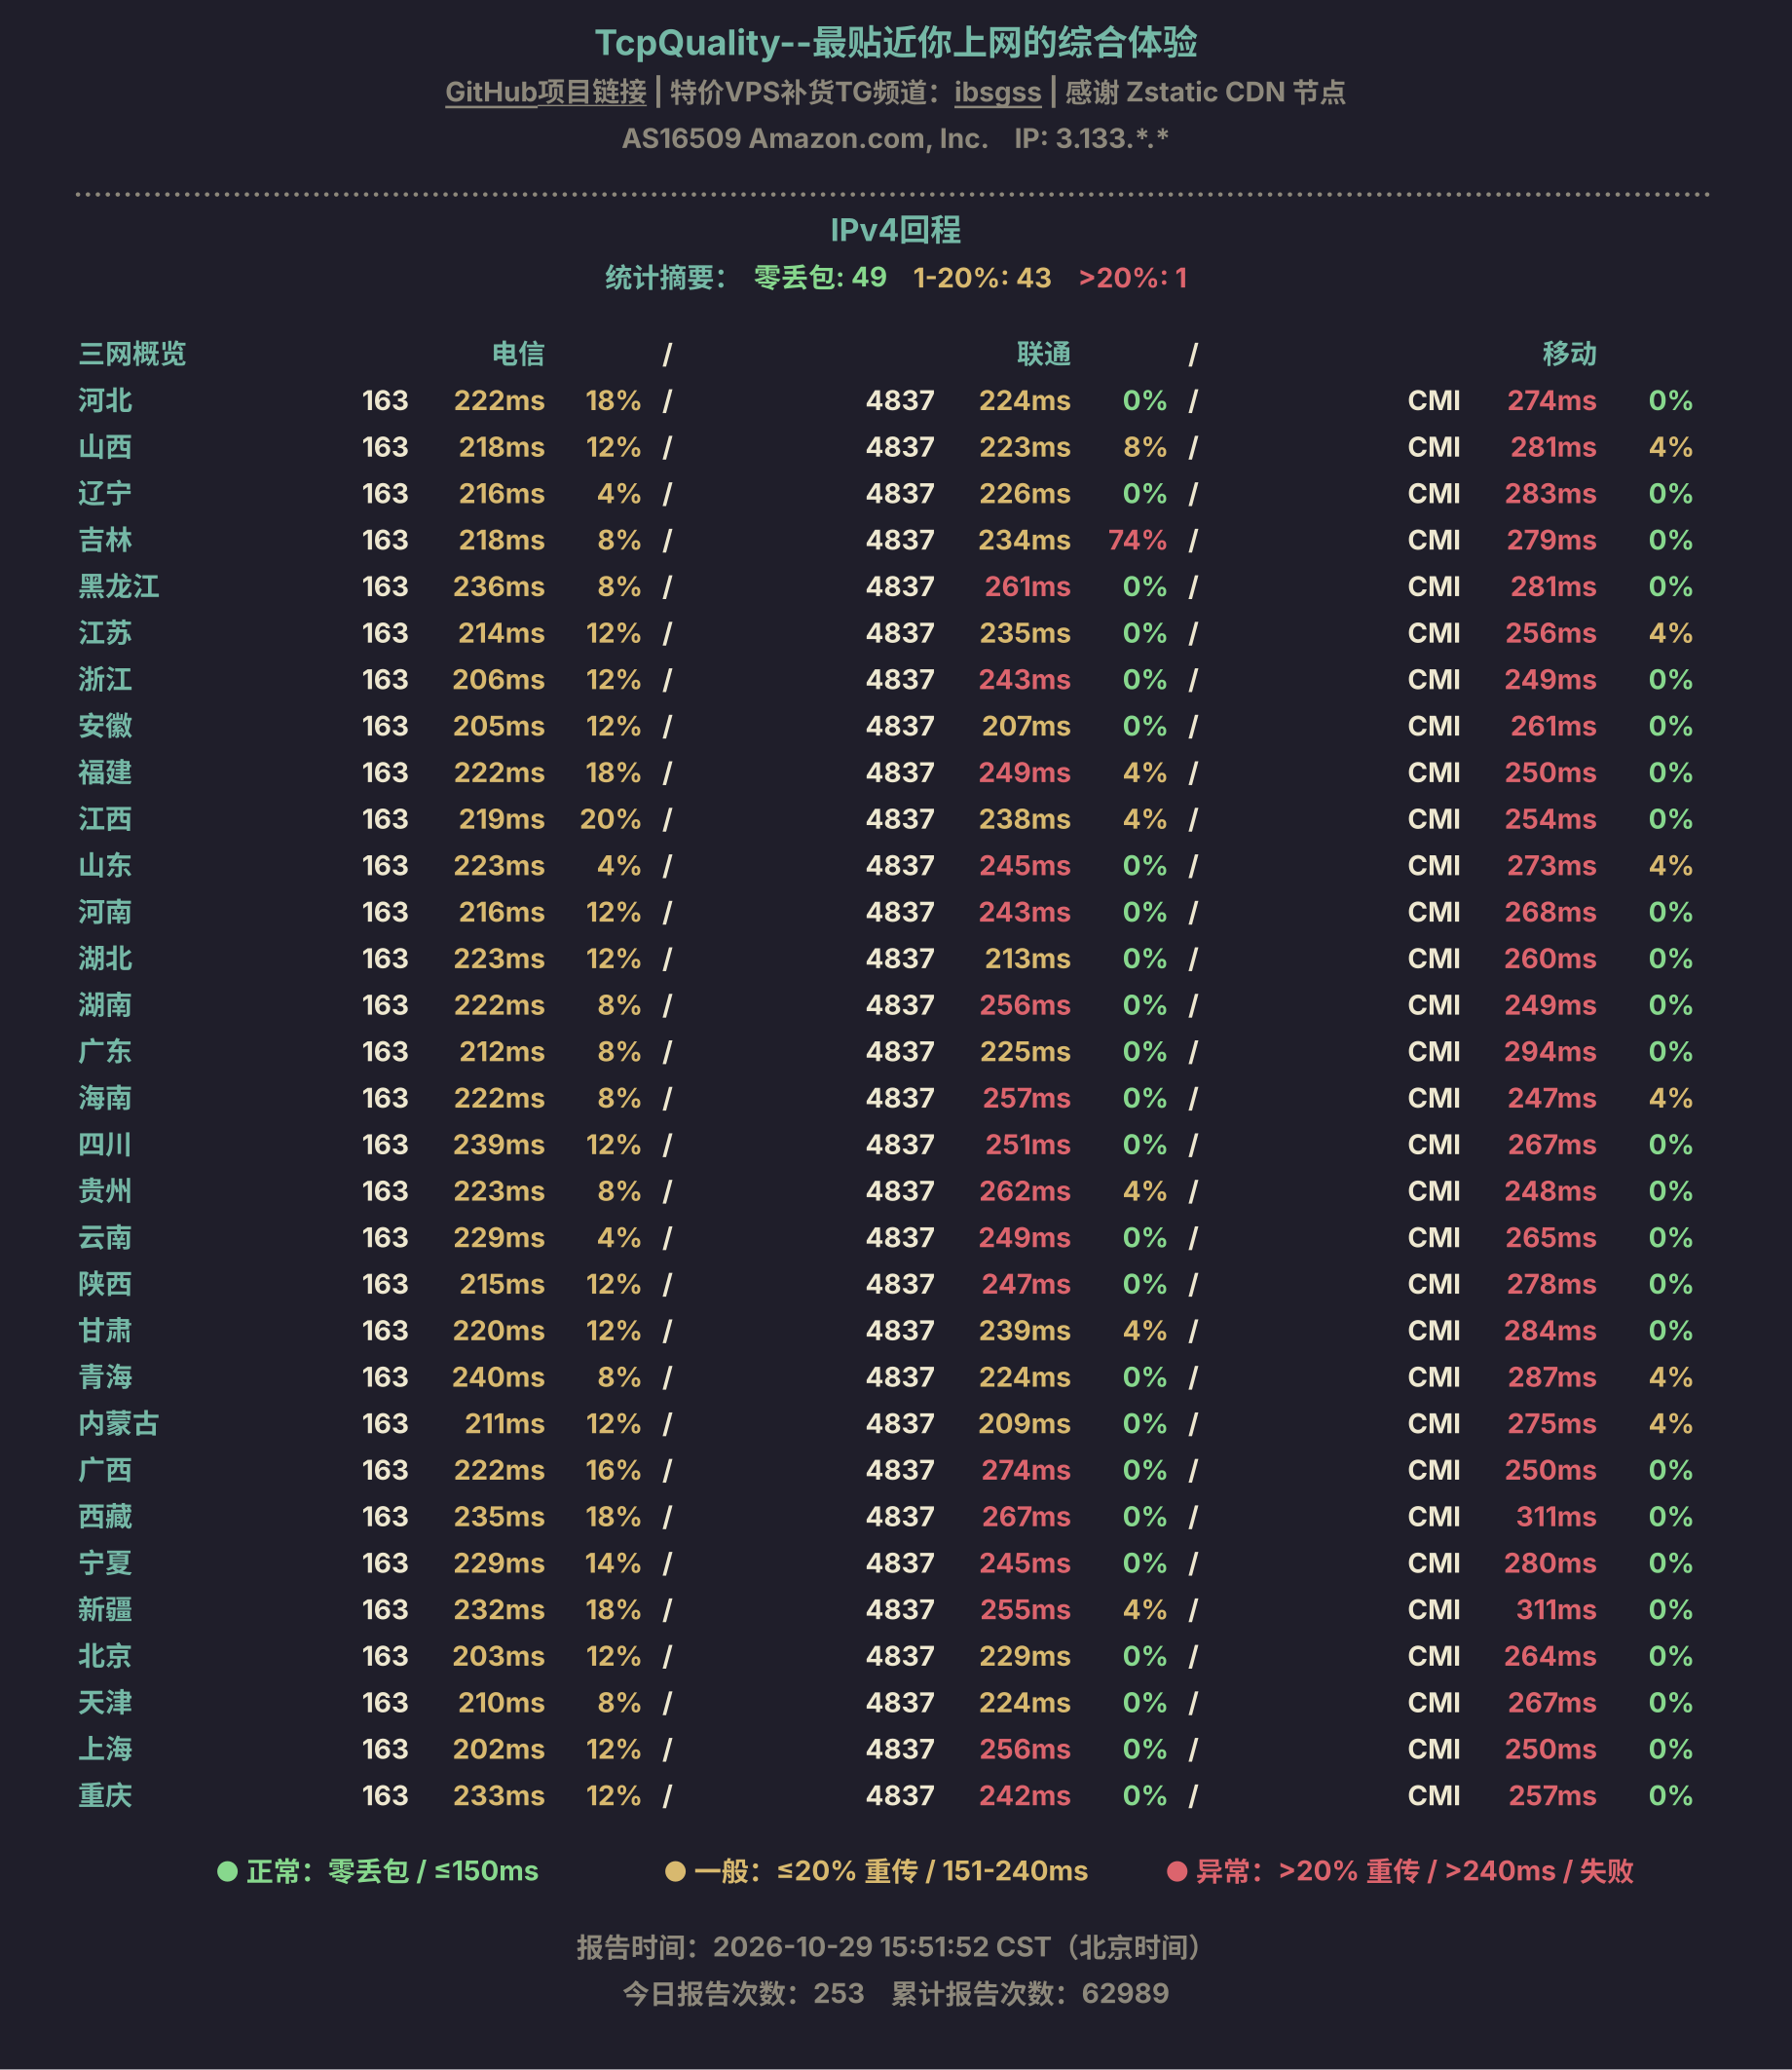The width and height of the screenshot is (1792, 2070).
Task: Select the 内蒙古 province row label
Action: [x=119, y=1423]
